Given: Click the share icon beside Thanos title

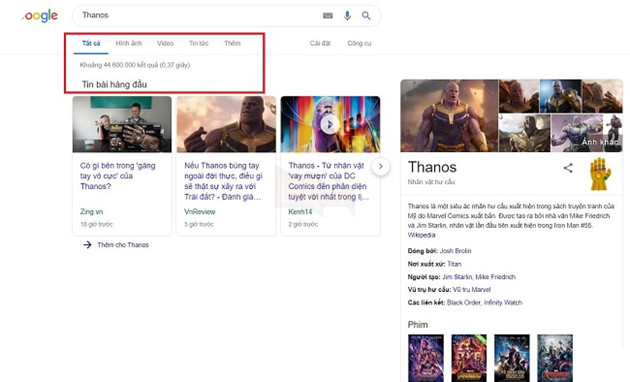Looking at the screenshot, I should click(568, 168).
